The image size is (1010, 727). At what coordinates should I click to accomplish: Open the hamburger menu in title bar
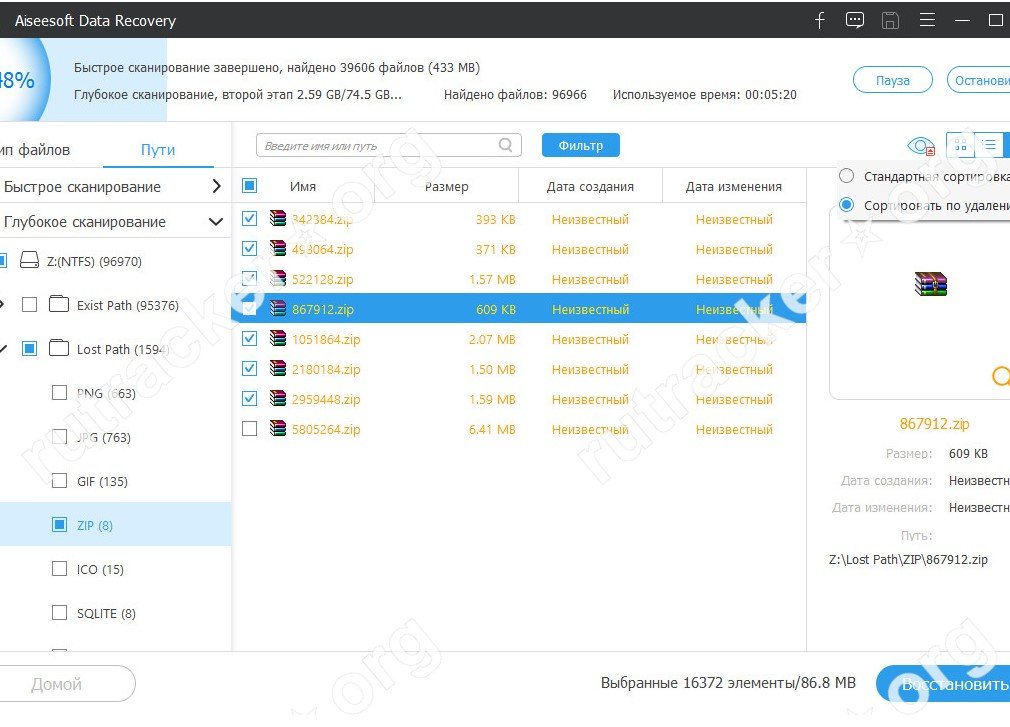[x=928, y=21]
